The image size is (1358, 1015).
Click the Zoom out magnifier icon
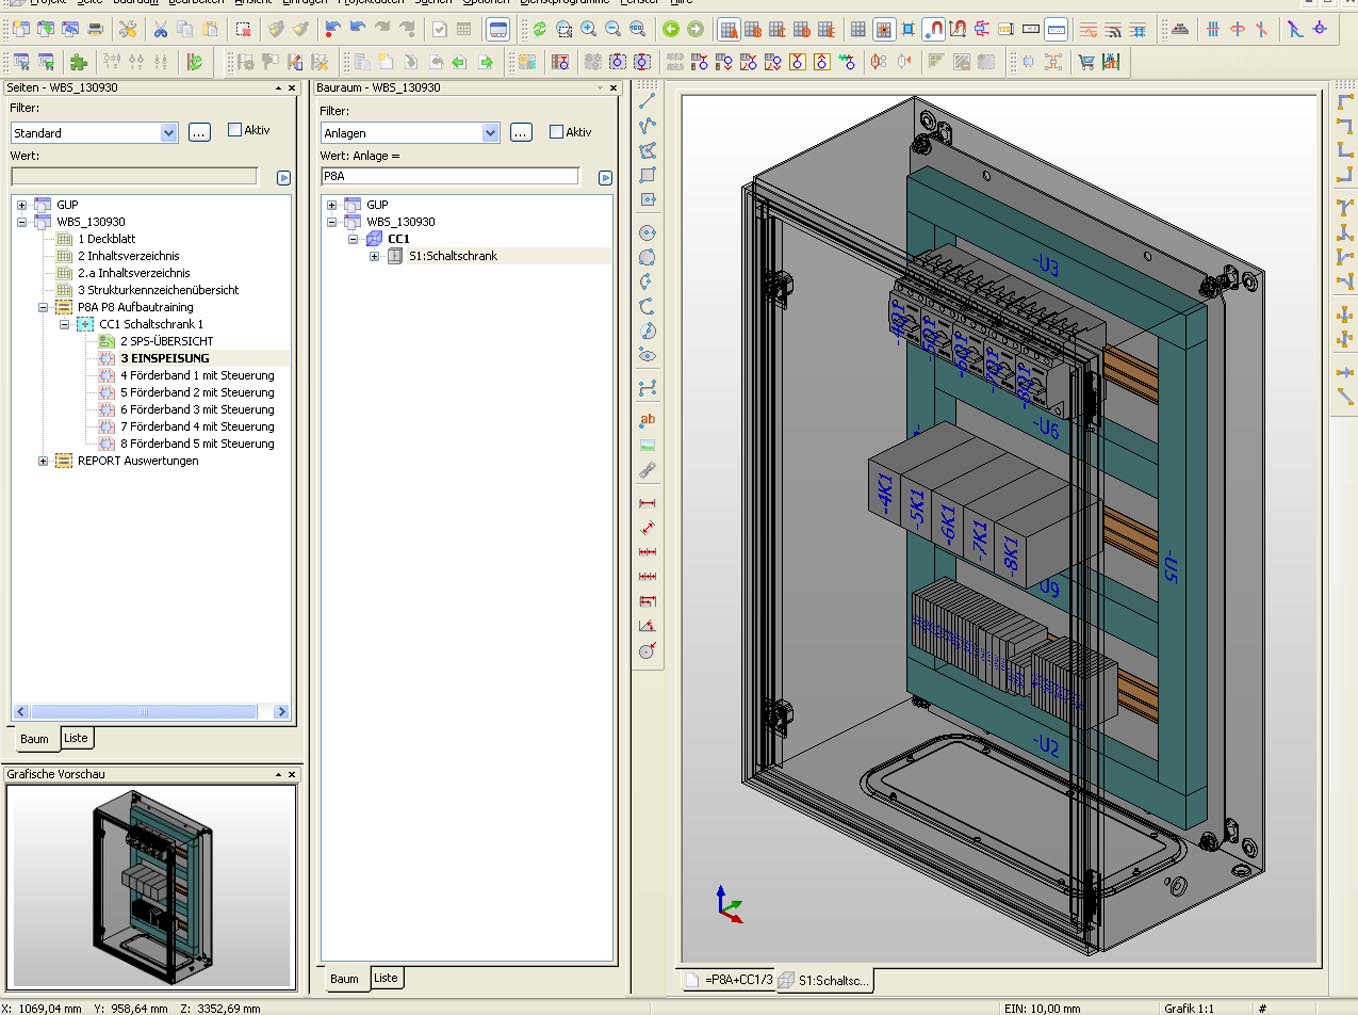[613, 29]
